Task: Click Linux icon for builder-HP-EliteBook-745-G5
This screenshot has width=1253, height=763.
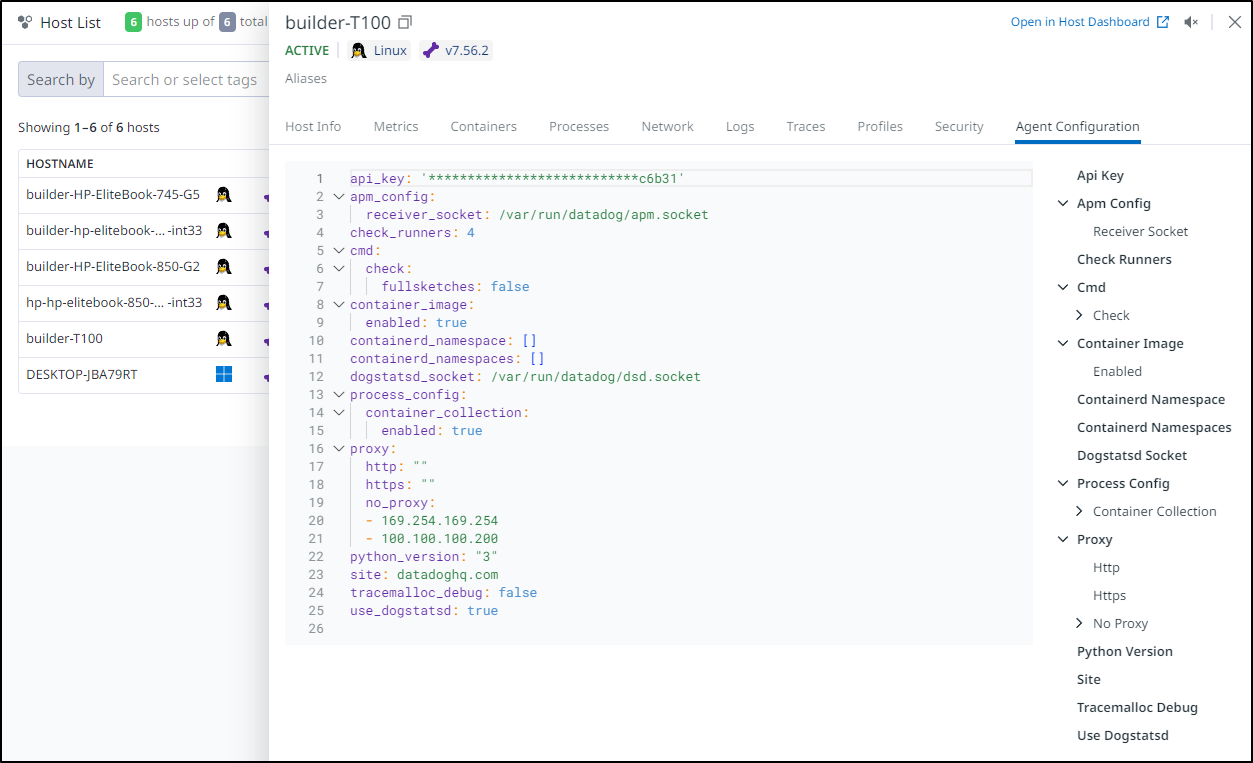Action: pos(224,195)
